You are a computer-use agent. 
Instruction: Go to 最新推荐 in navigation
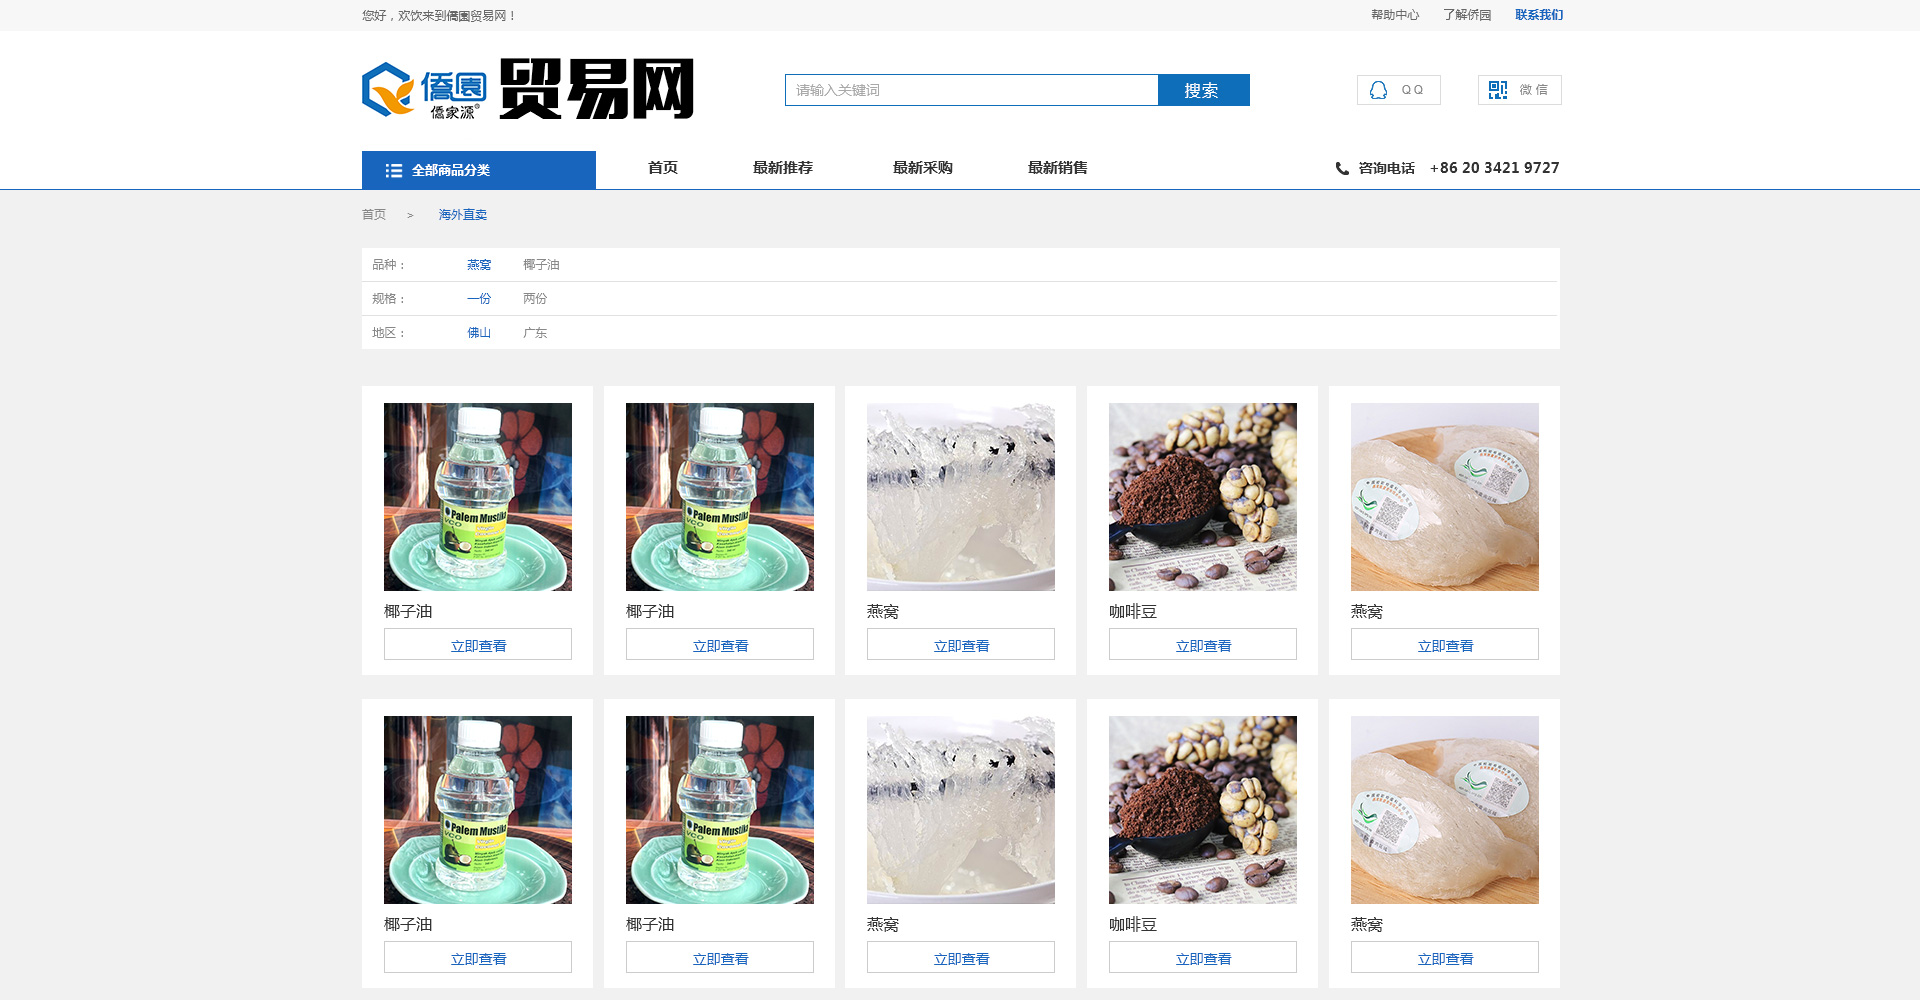[782, 168]
